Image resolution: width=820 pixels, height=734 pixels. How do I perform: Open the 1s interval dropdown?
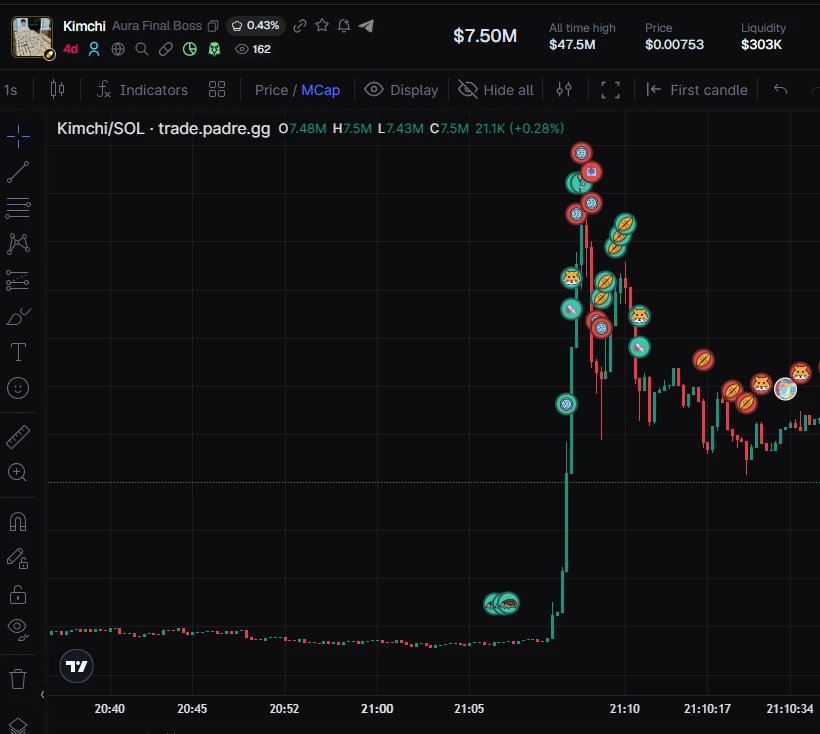[10, 90]
